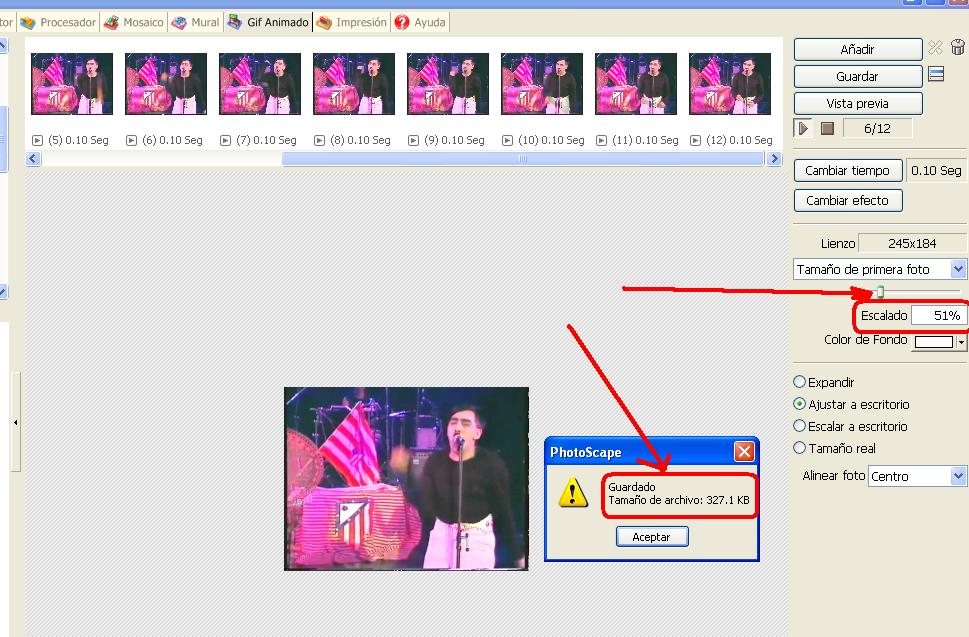The image size is (969, 637).
Task: Stop the animation playback
Action: pyautogui.click(x=827, y=129)
